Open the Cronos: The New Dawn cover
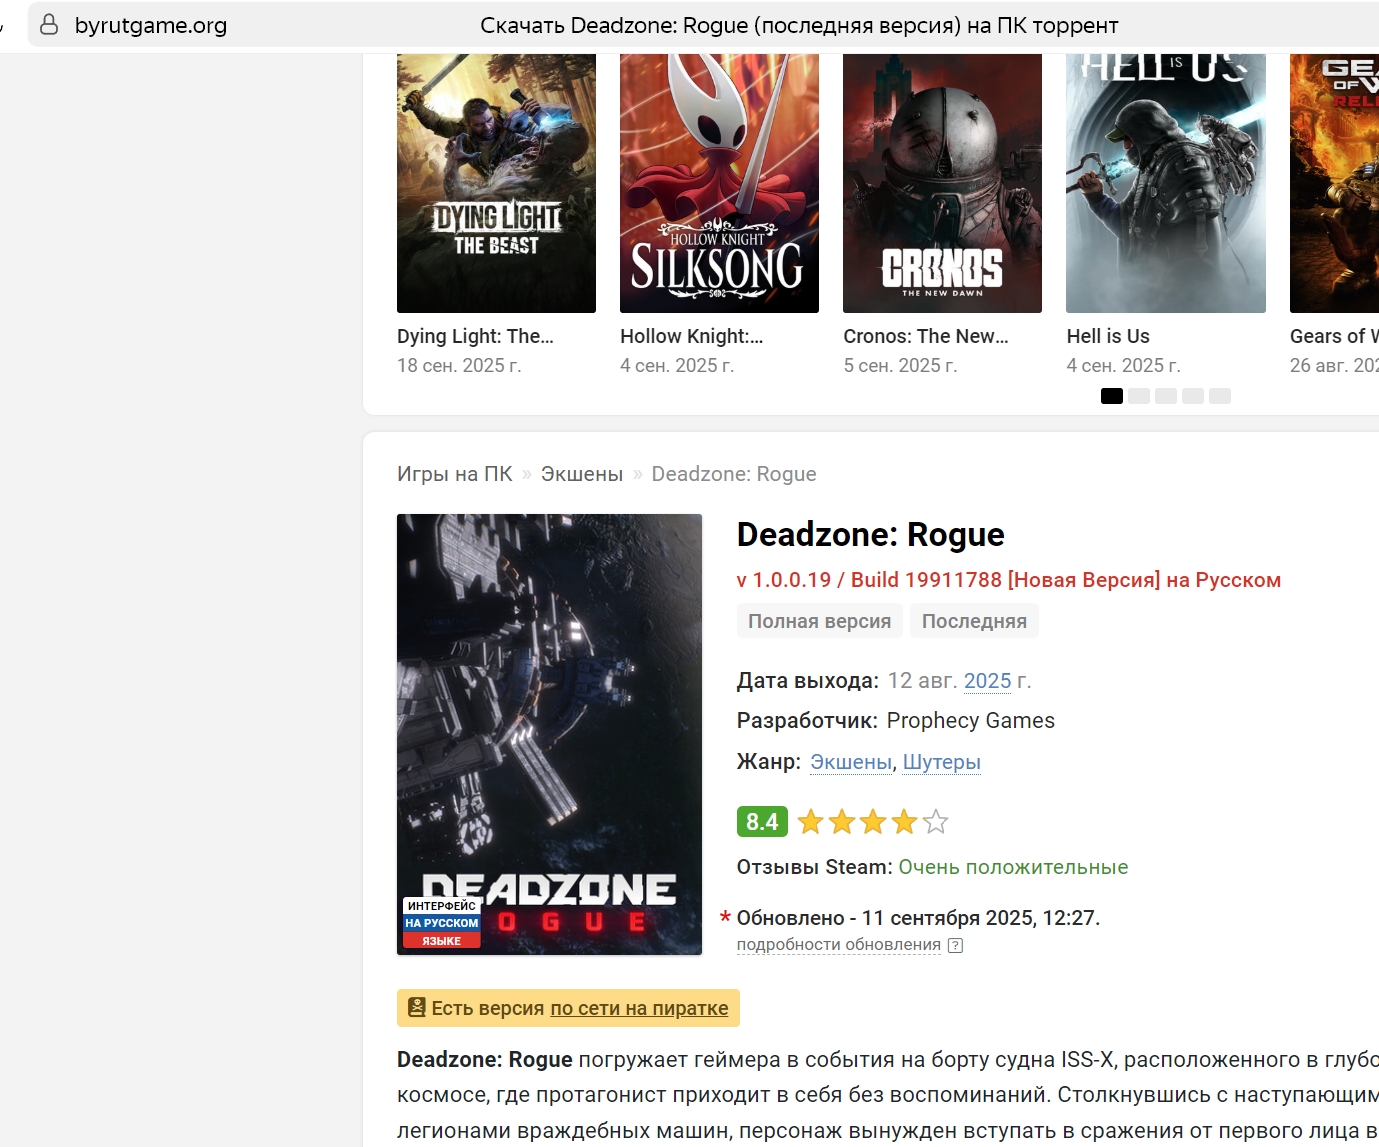This screenshot has width=1379, height=1147. tap(942, 183)
